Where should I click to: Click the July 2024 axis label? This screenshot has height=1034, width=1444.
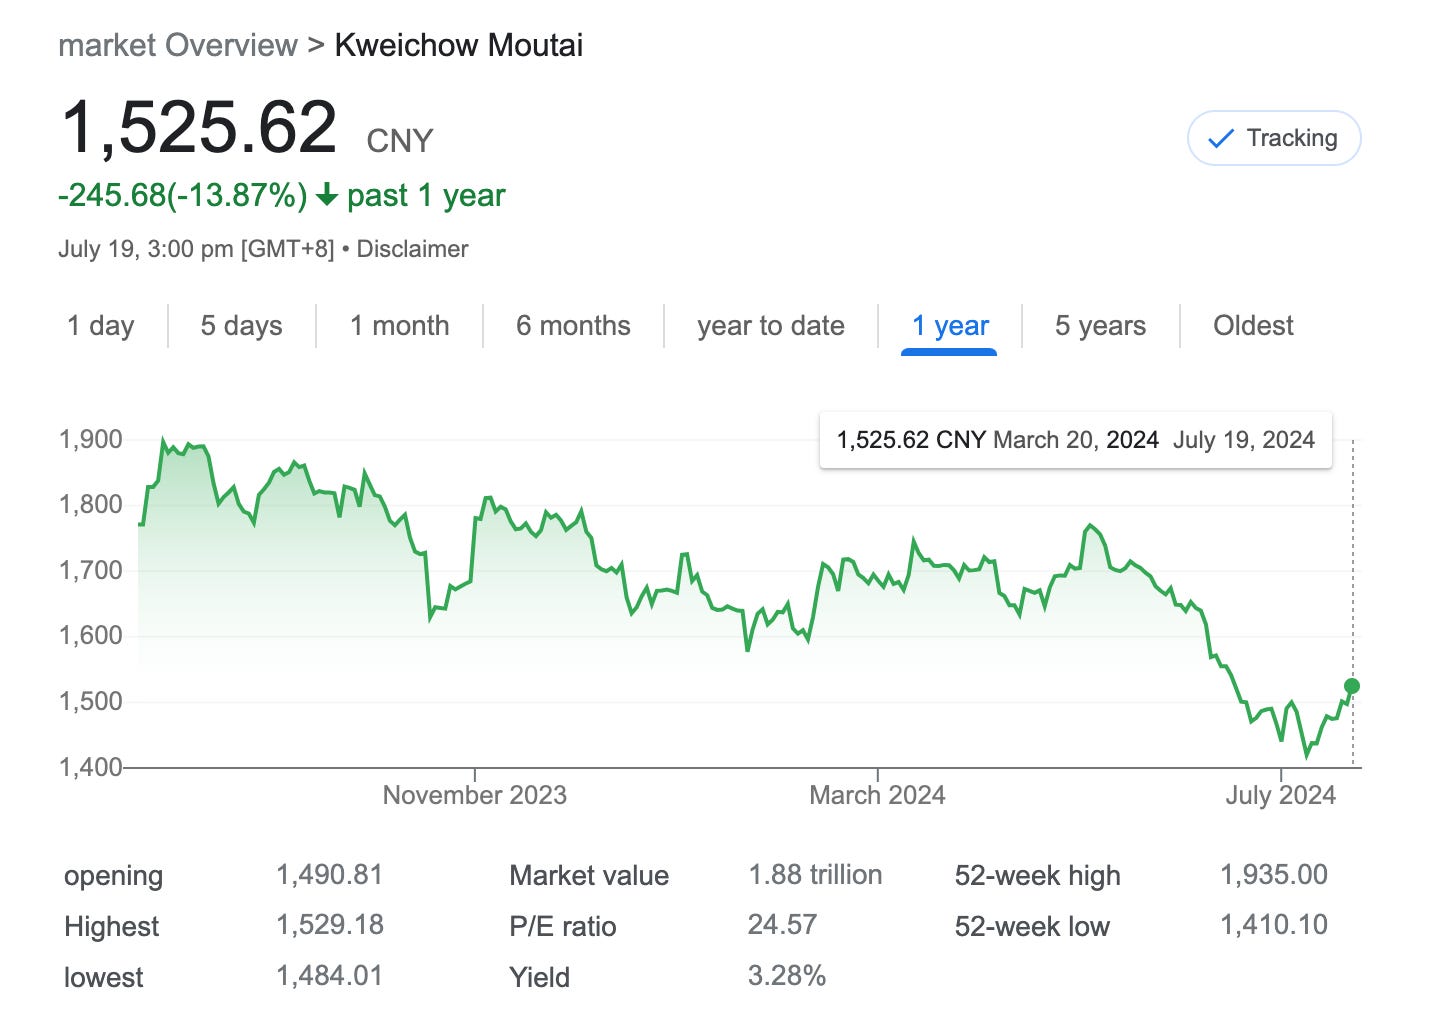(1281, 795)
